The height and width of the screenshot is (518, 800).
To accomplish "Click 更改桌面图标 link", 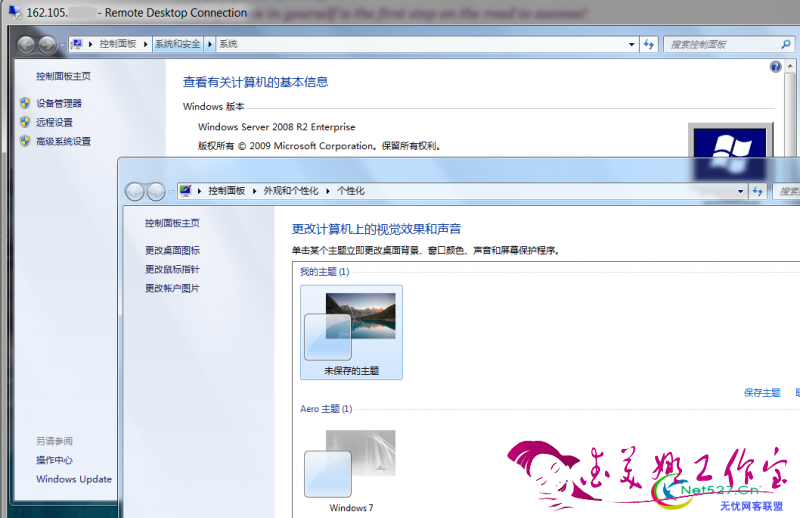I will (172, 251).
